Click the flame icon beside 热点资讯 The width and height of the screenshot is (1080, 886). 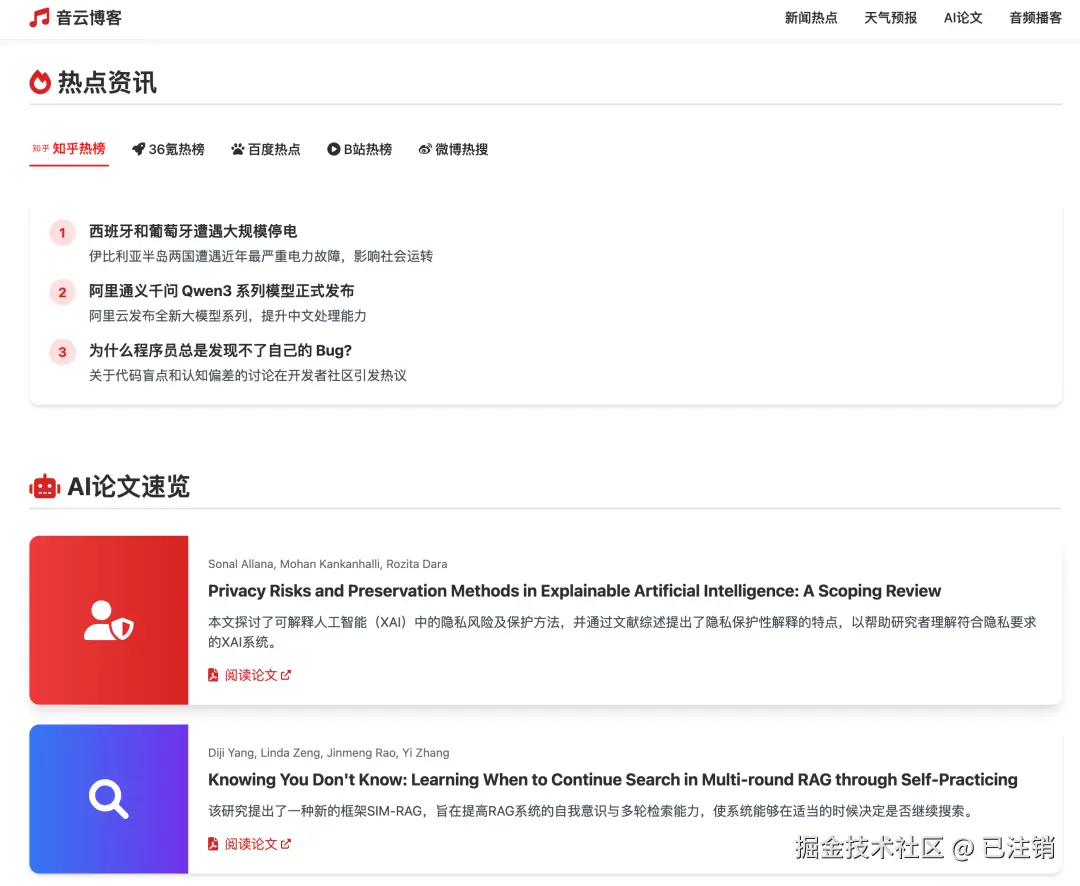[x=40, y=82]
